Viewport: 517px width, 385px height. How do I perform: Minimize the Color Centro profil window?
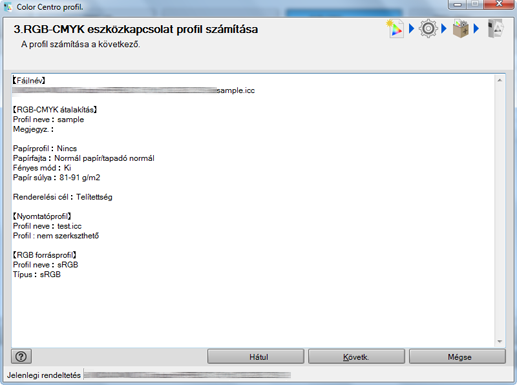point(458,4)
